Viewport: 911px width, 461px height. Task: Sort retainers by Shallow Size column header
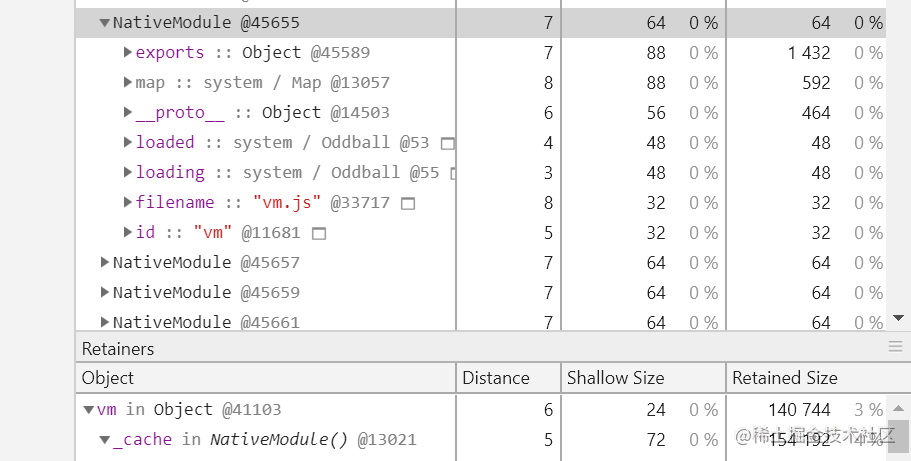point(615,378)
